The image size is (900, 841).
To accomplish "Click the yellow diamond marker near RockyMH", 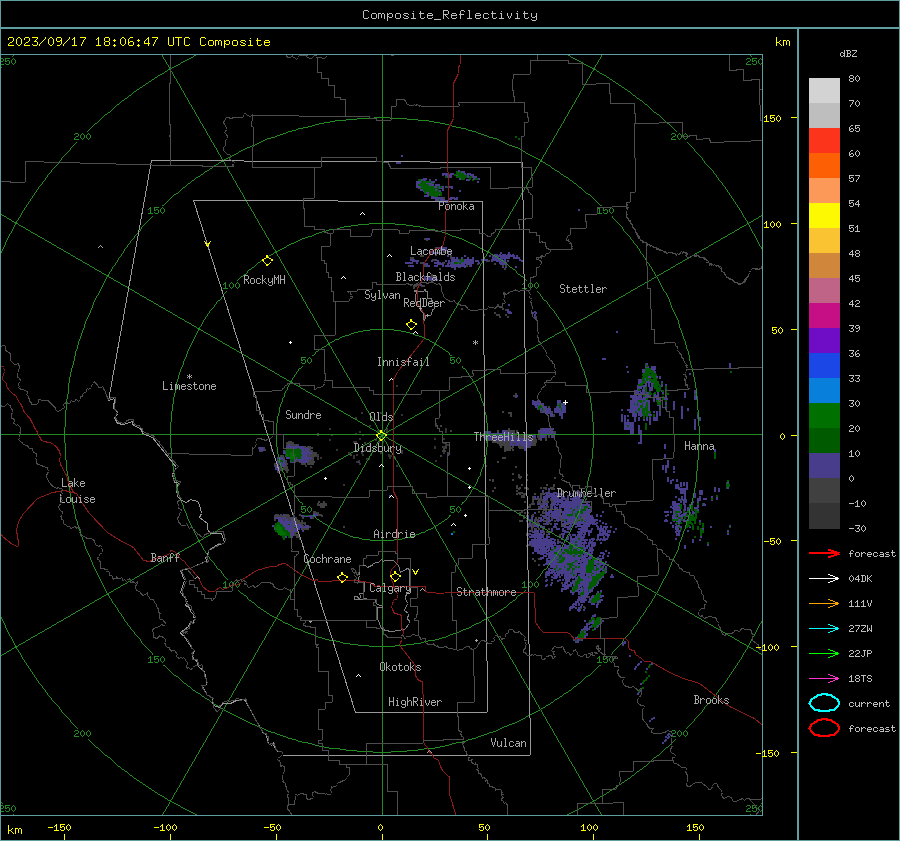I will click(x=267, y=261).
